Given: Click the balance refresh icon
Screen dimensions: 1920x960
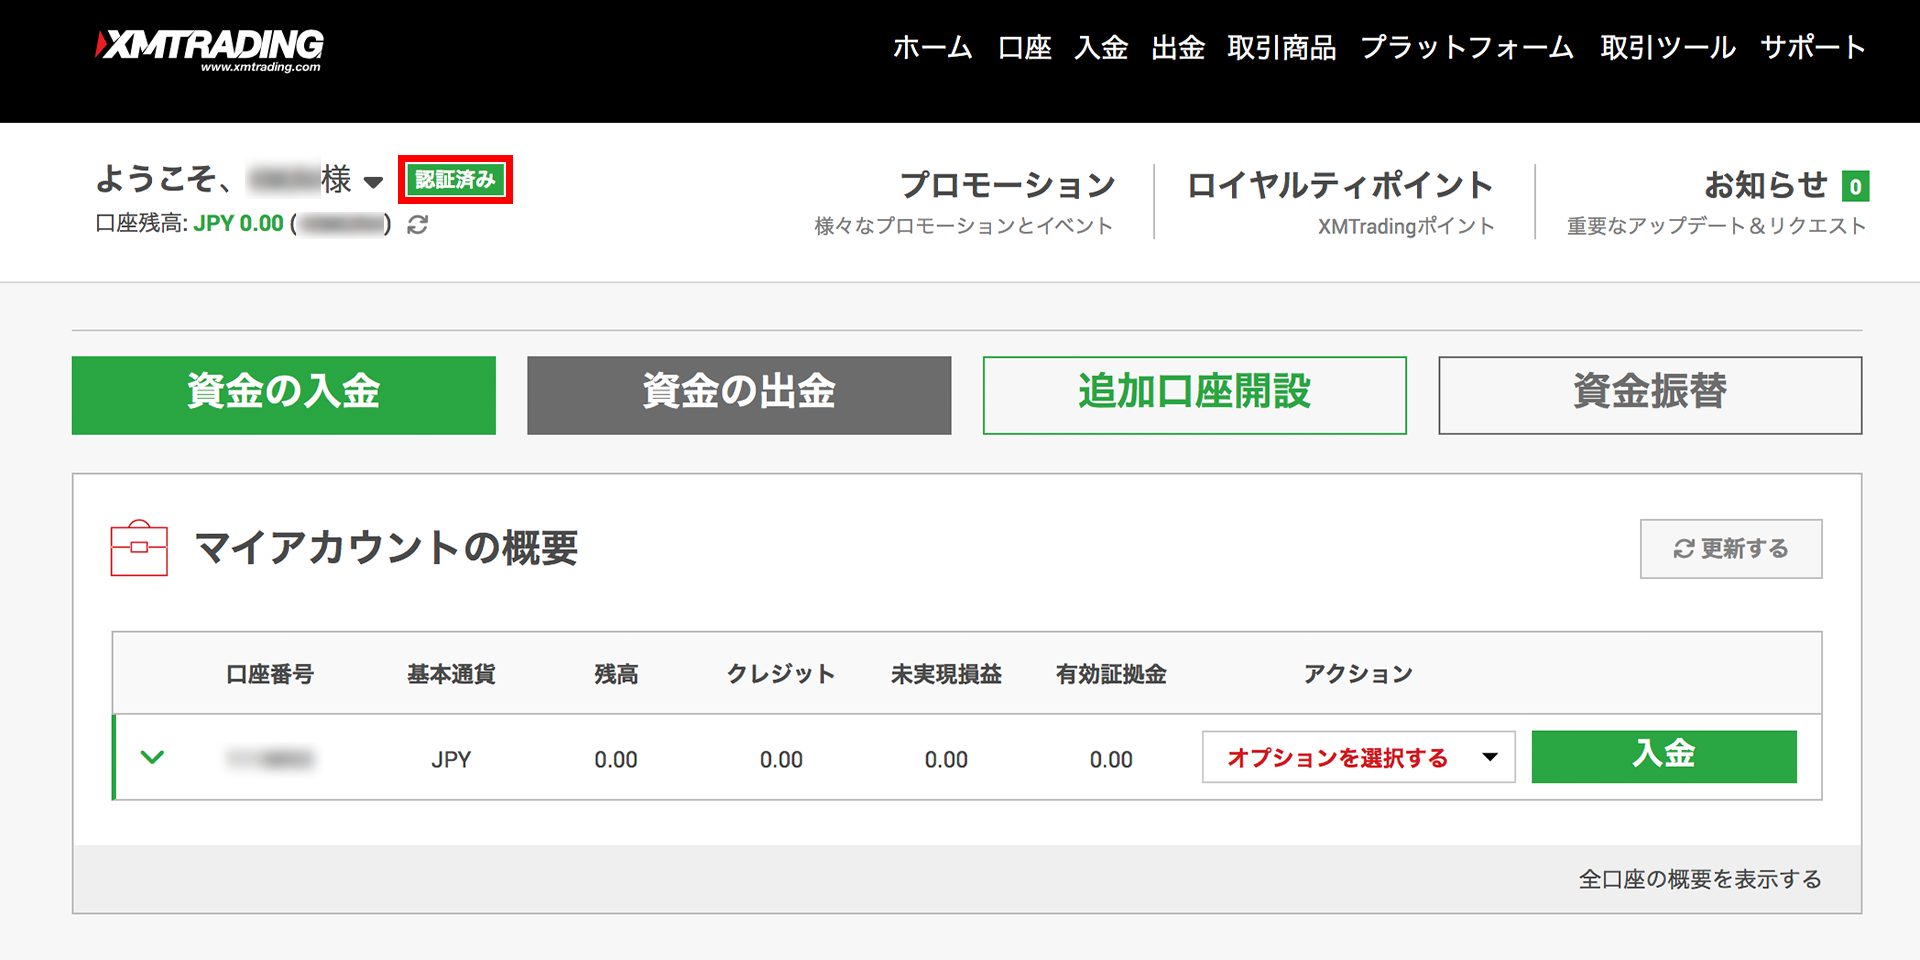Looking at the screenshot, I should pos(418,225).
